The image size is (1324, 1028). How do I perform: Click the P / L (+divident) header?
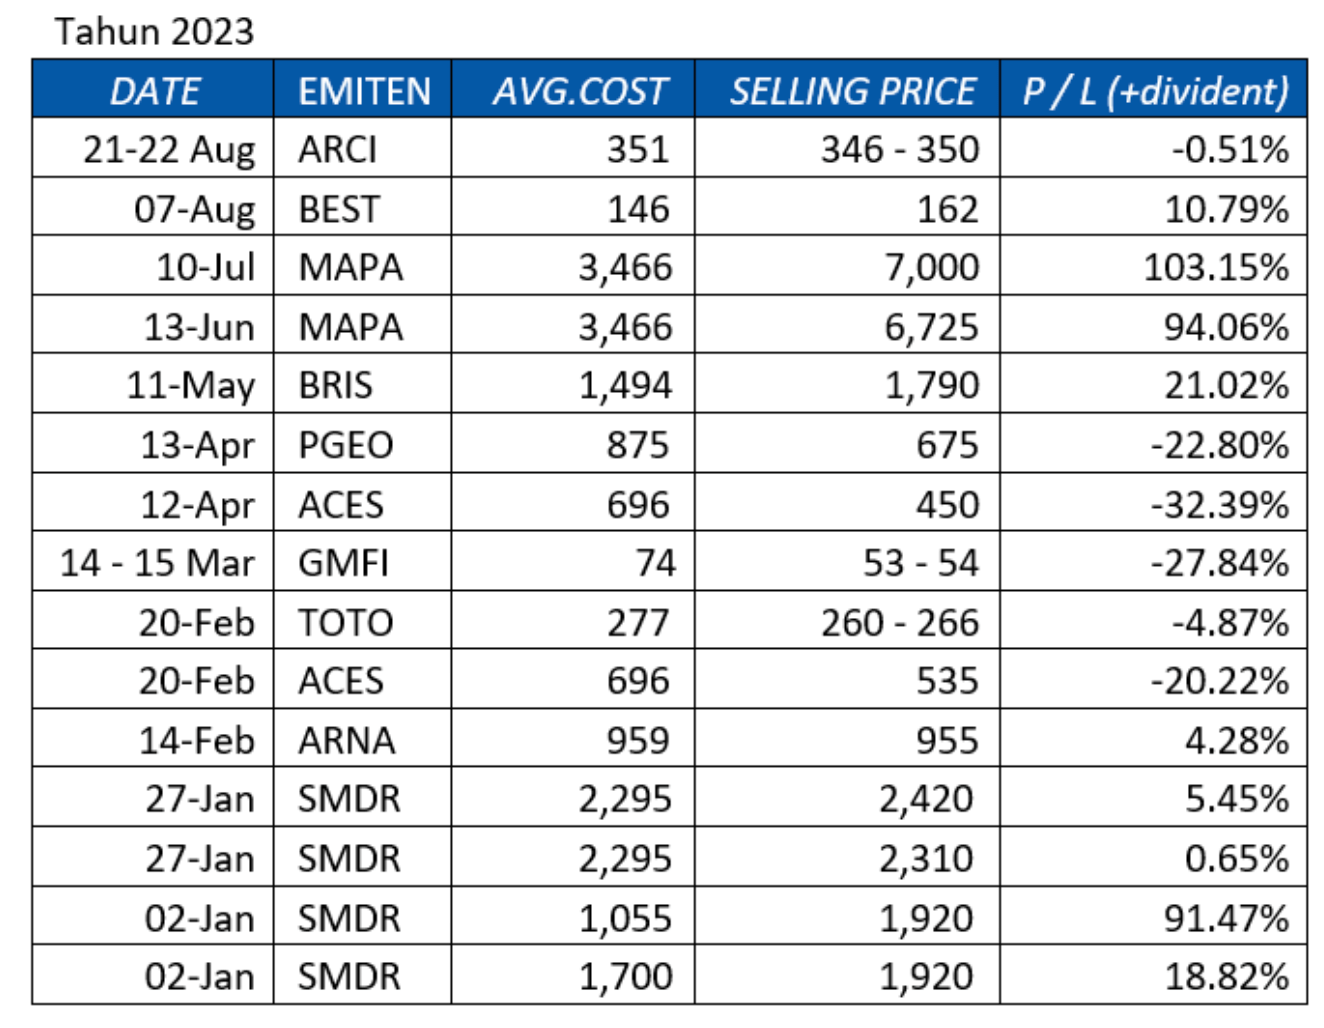point(1155,91)
